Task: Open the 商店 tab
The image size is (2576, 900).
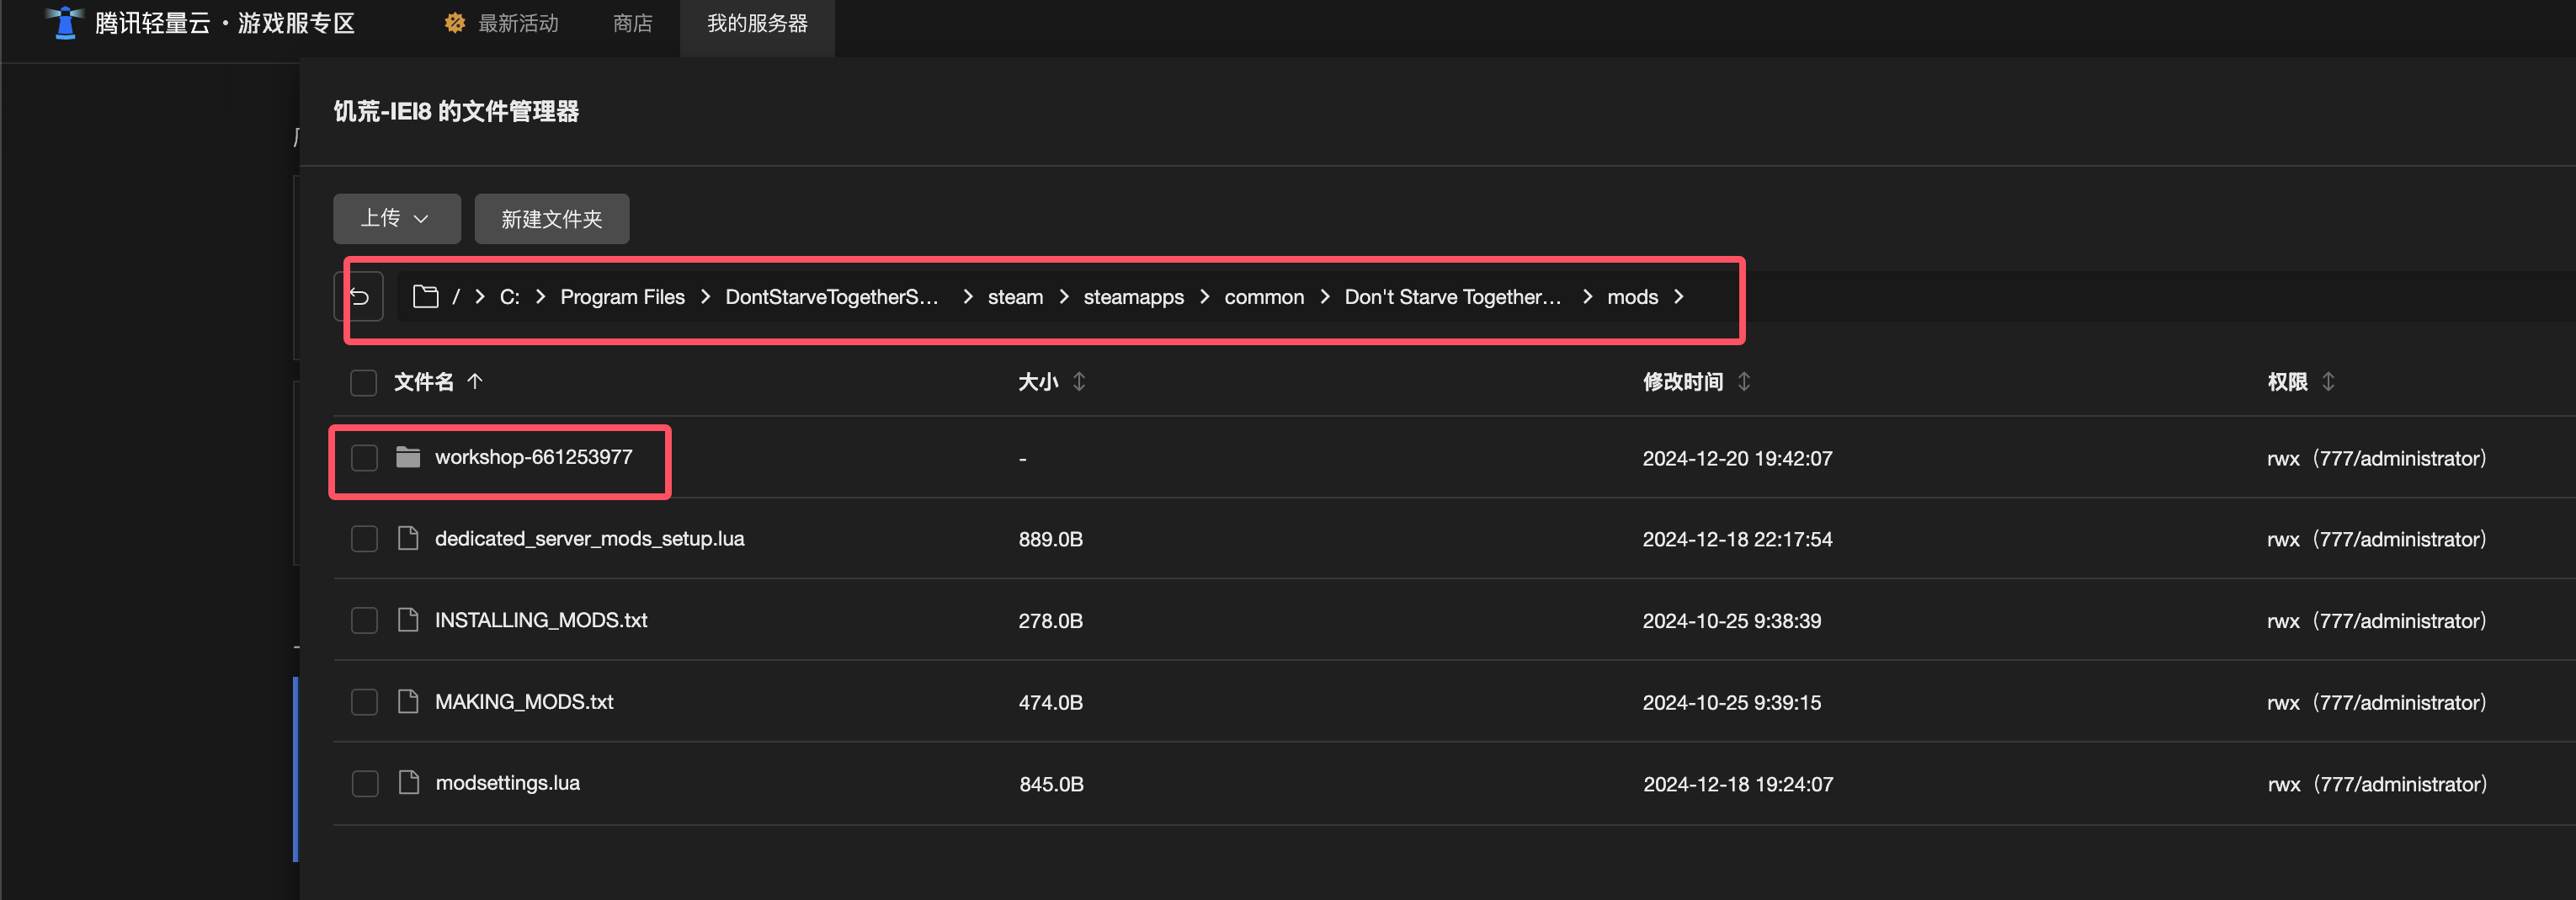Action: [x=632, y=23]
